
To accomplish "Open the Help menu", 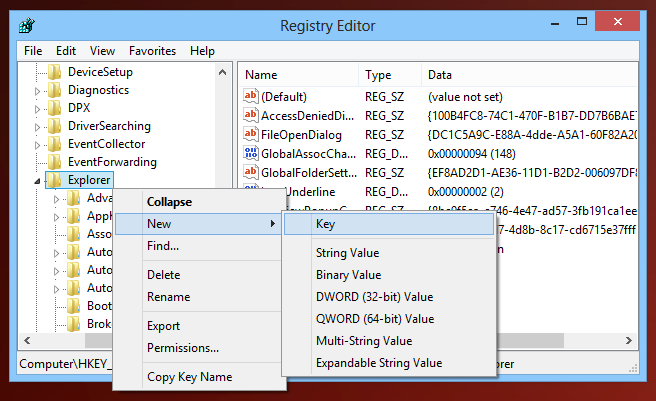I will [x=202, y=51].
